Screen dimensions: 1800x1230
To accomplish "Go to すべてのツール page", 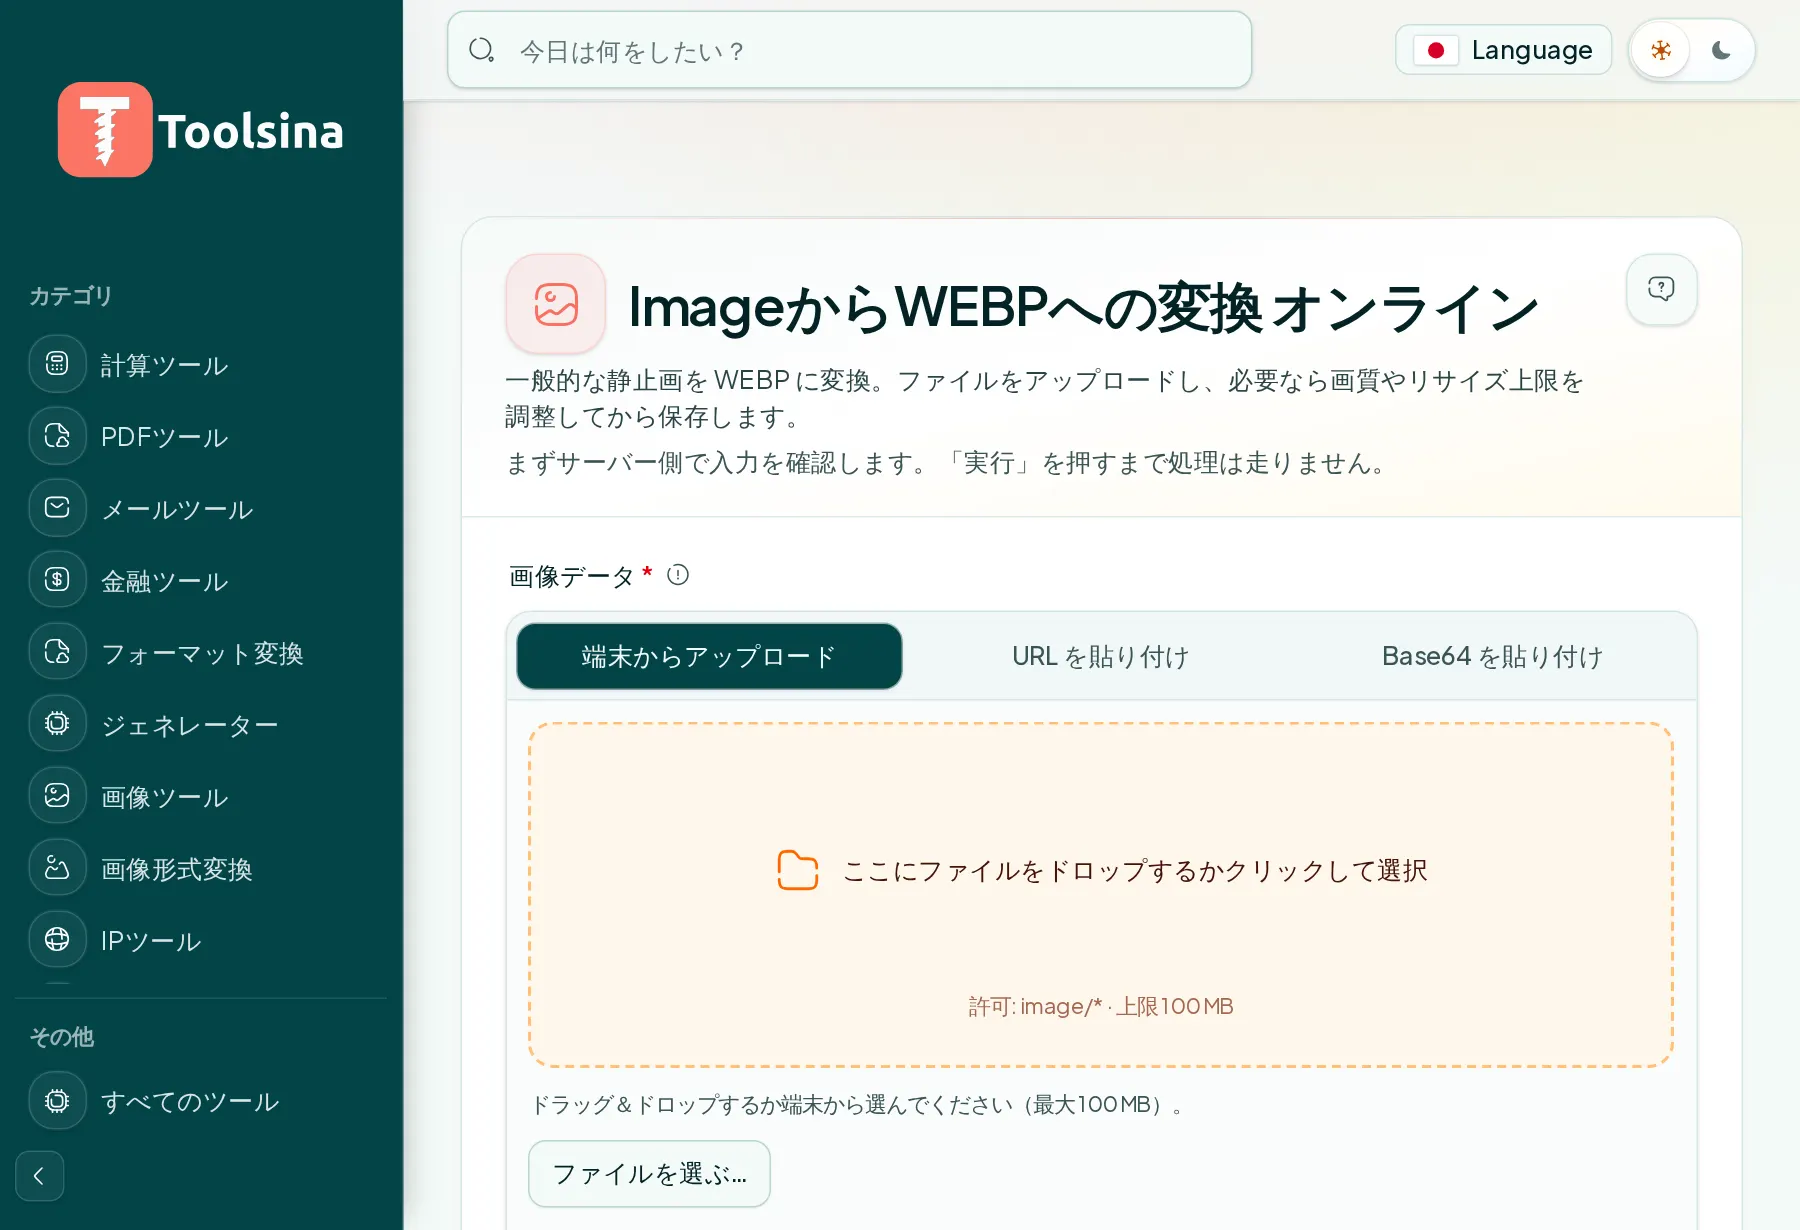I will 200,1101.
